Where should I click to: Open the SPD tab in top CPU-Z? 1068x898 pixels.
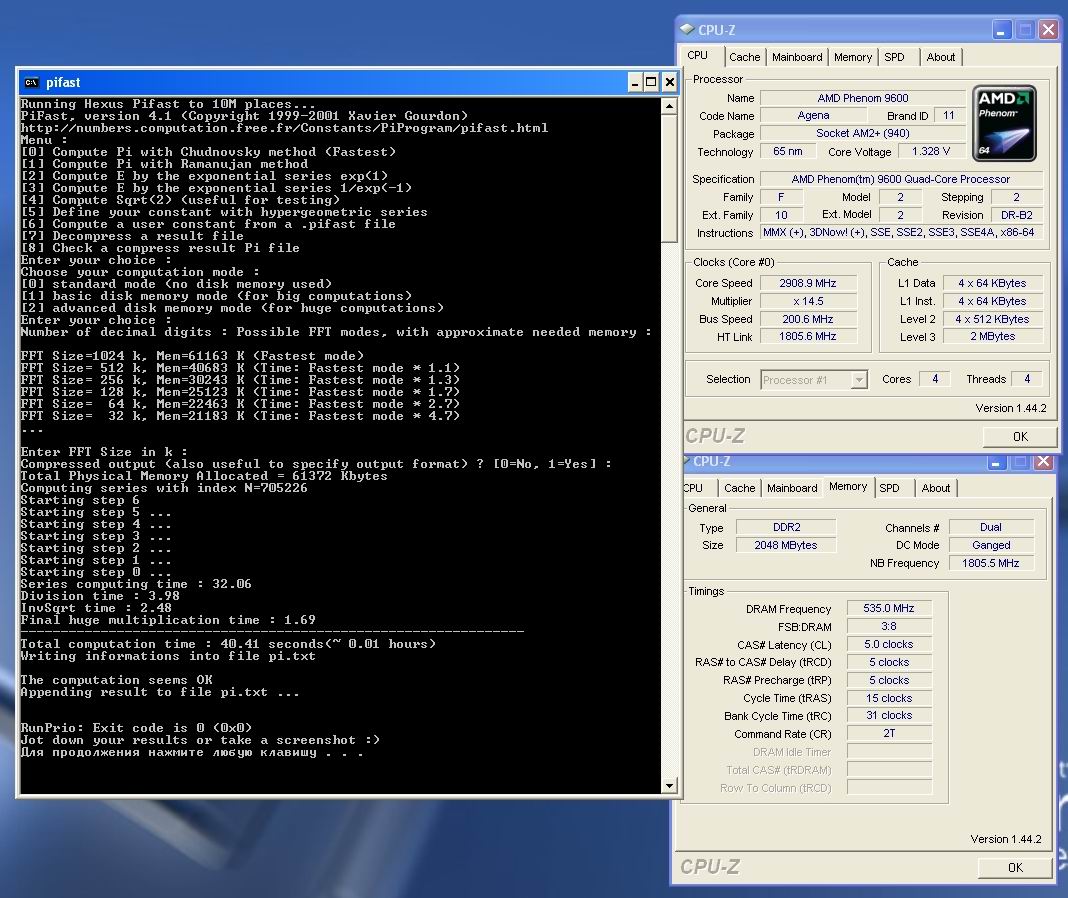tap(894, 57)
